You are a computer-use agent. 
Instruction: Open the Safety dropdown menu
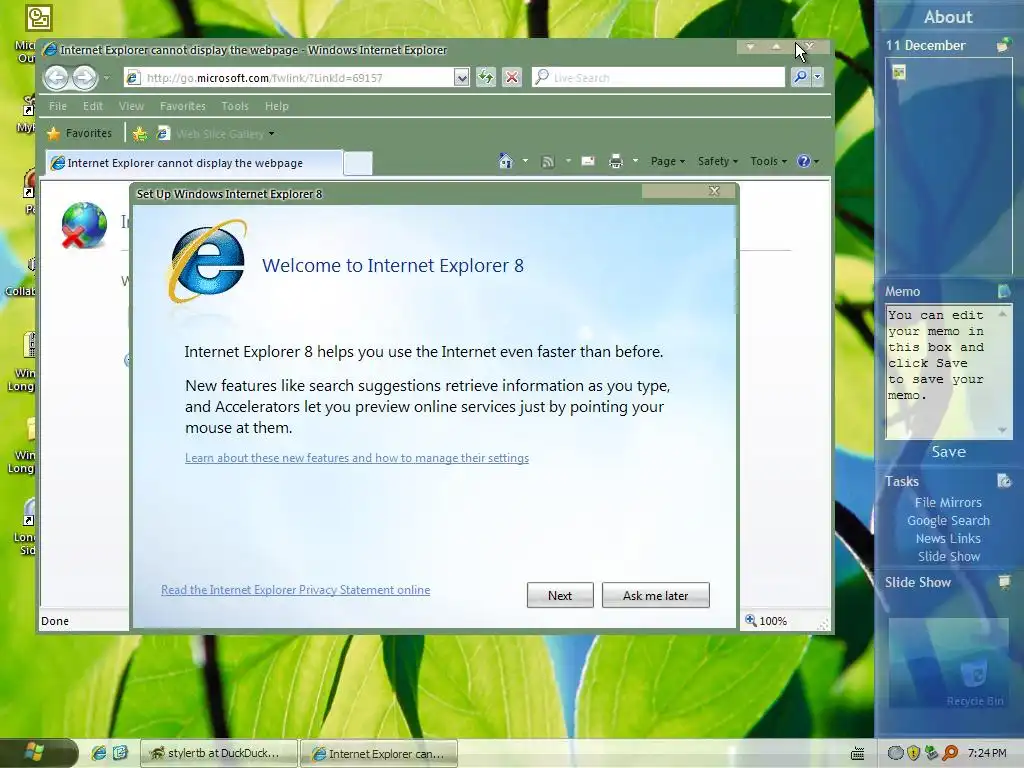[718, 161]
